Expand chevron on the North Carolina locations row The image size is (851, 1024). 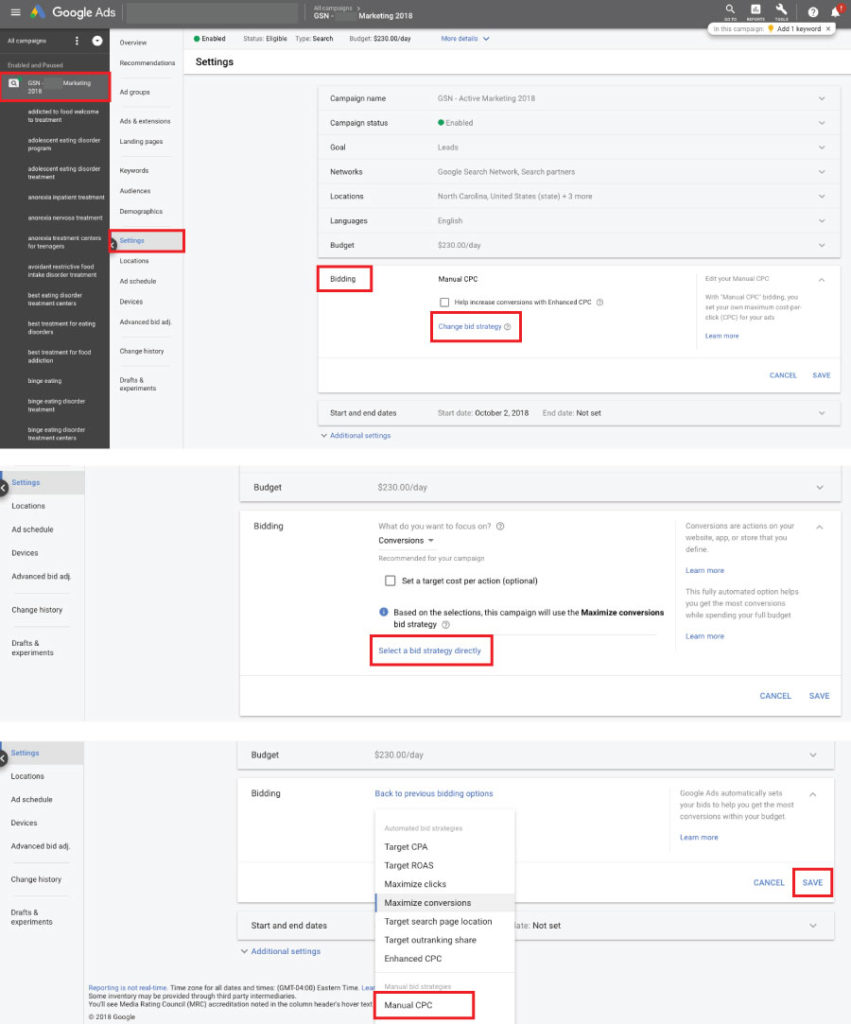tap(822, 197)
